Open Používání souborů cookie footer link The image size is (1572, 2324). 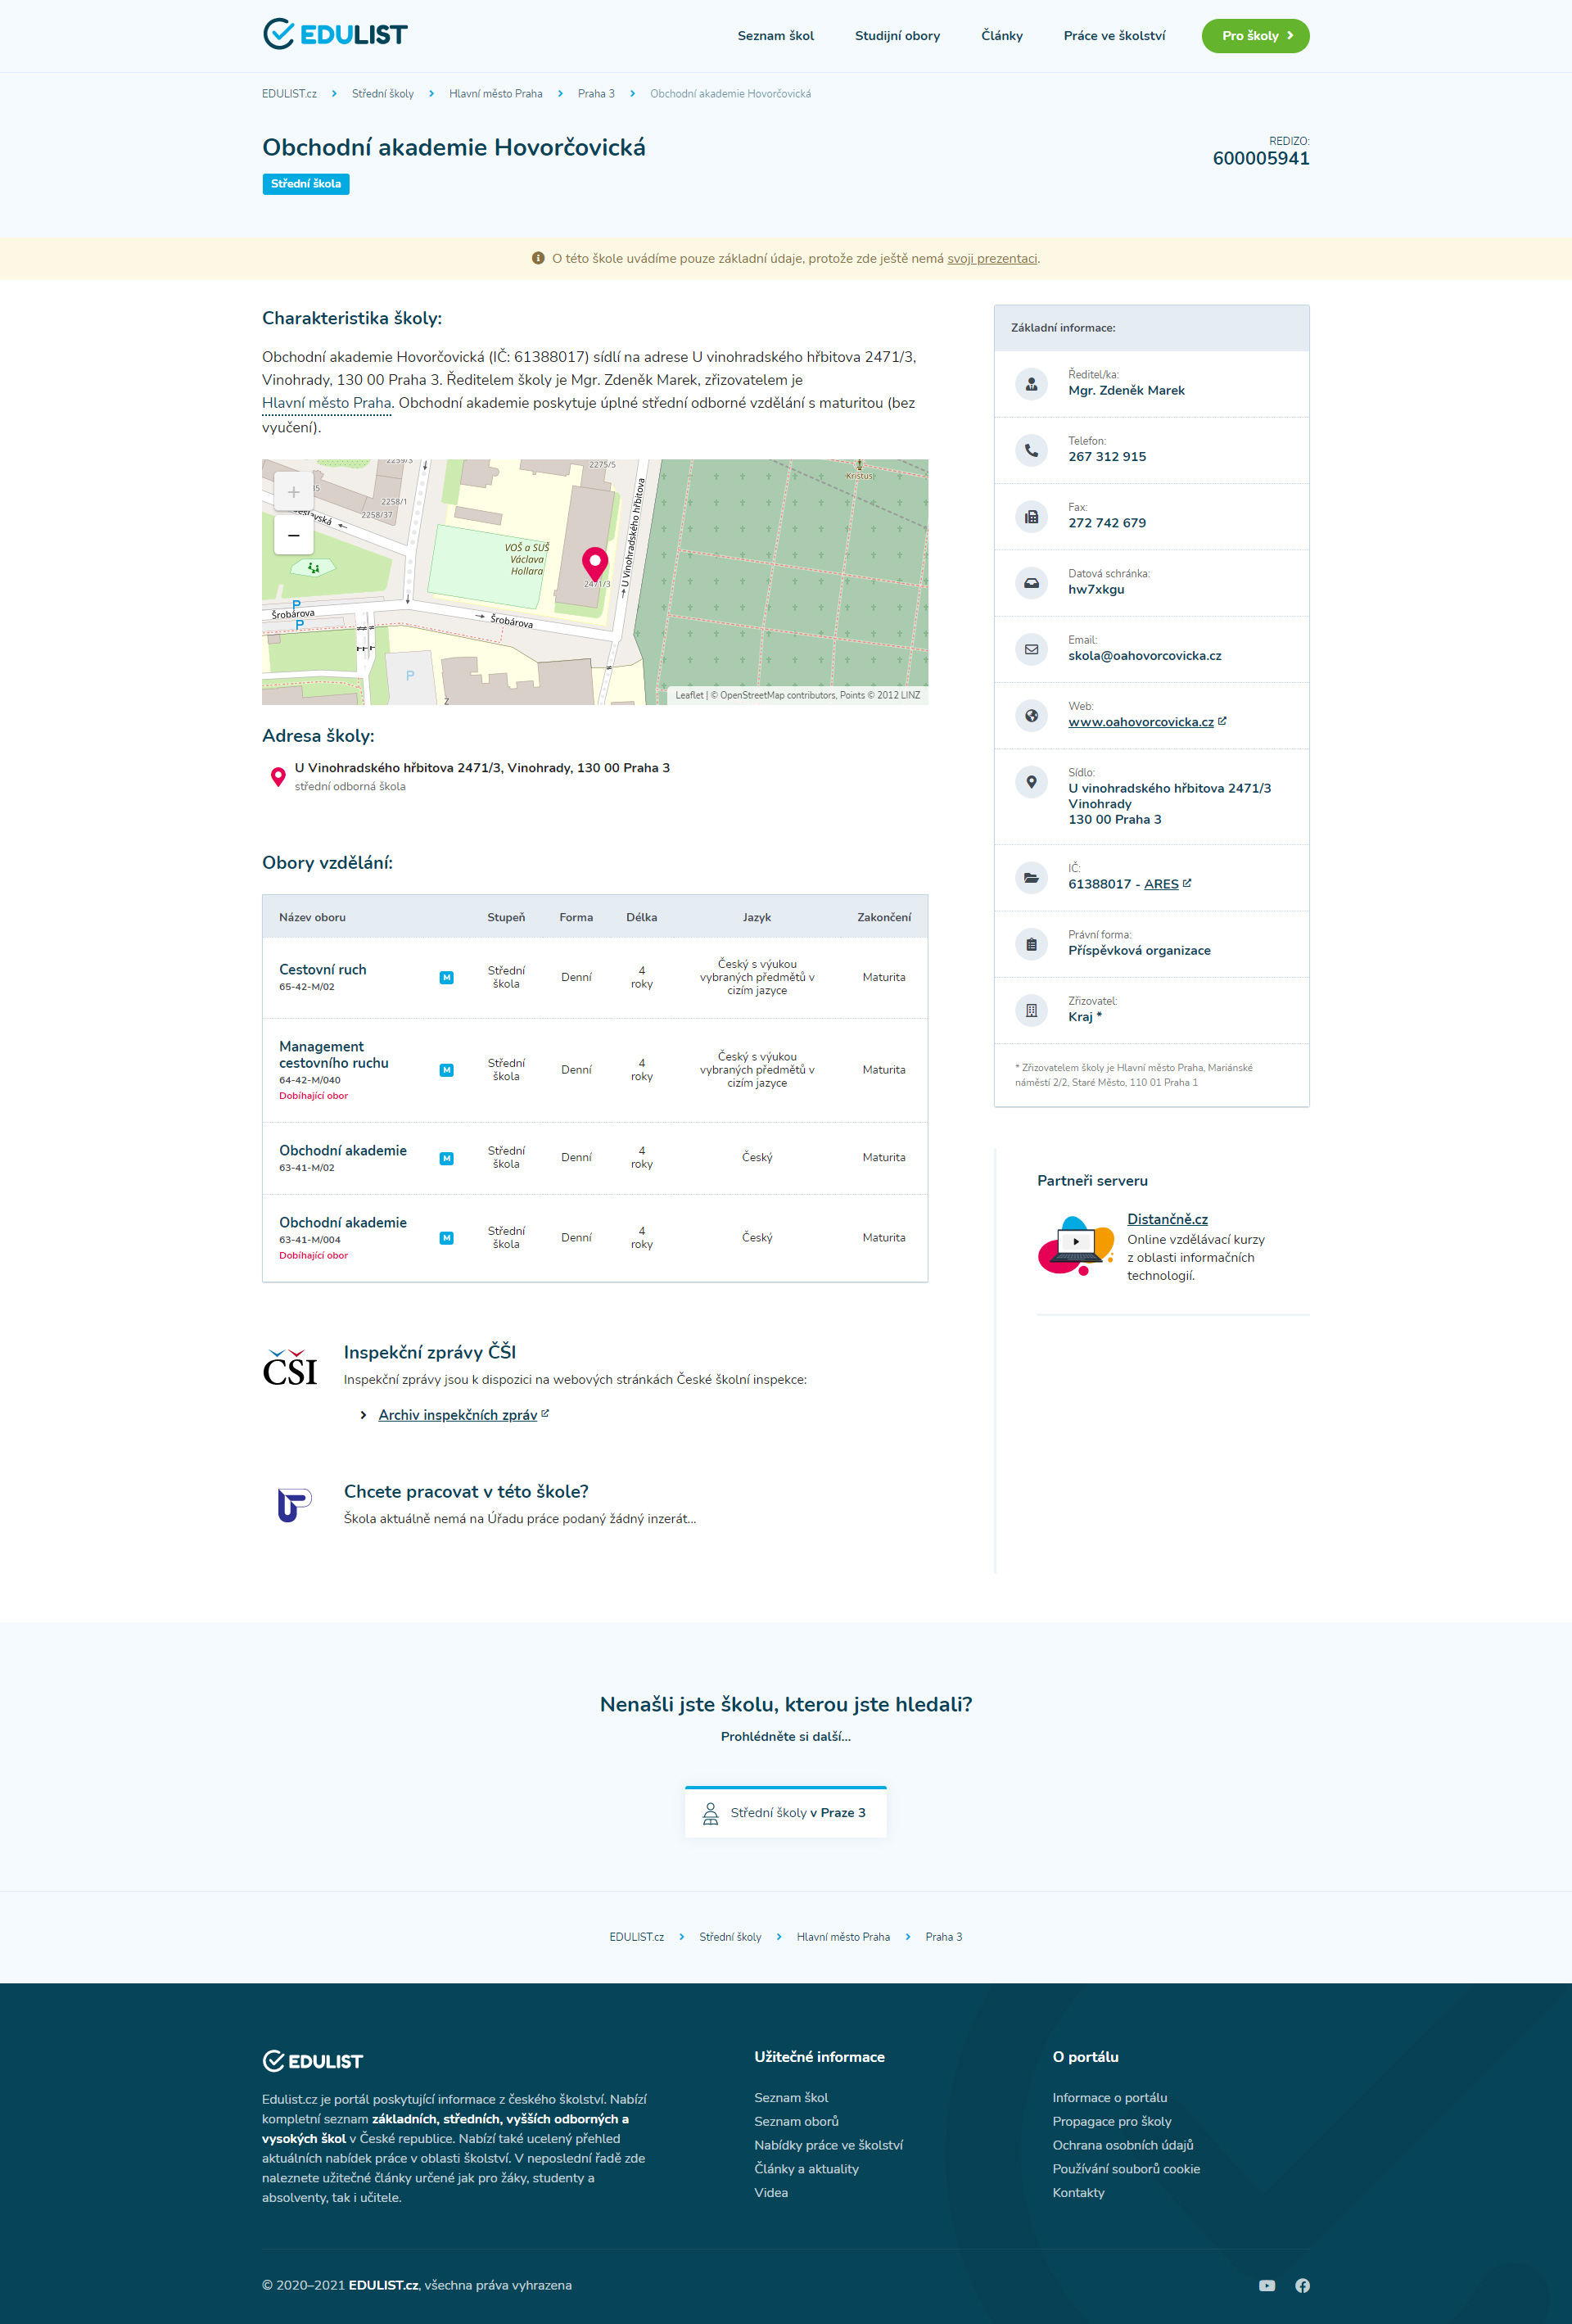[1126, 2169]
